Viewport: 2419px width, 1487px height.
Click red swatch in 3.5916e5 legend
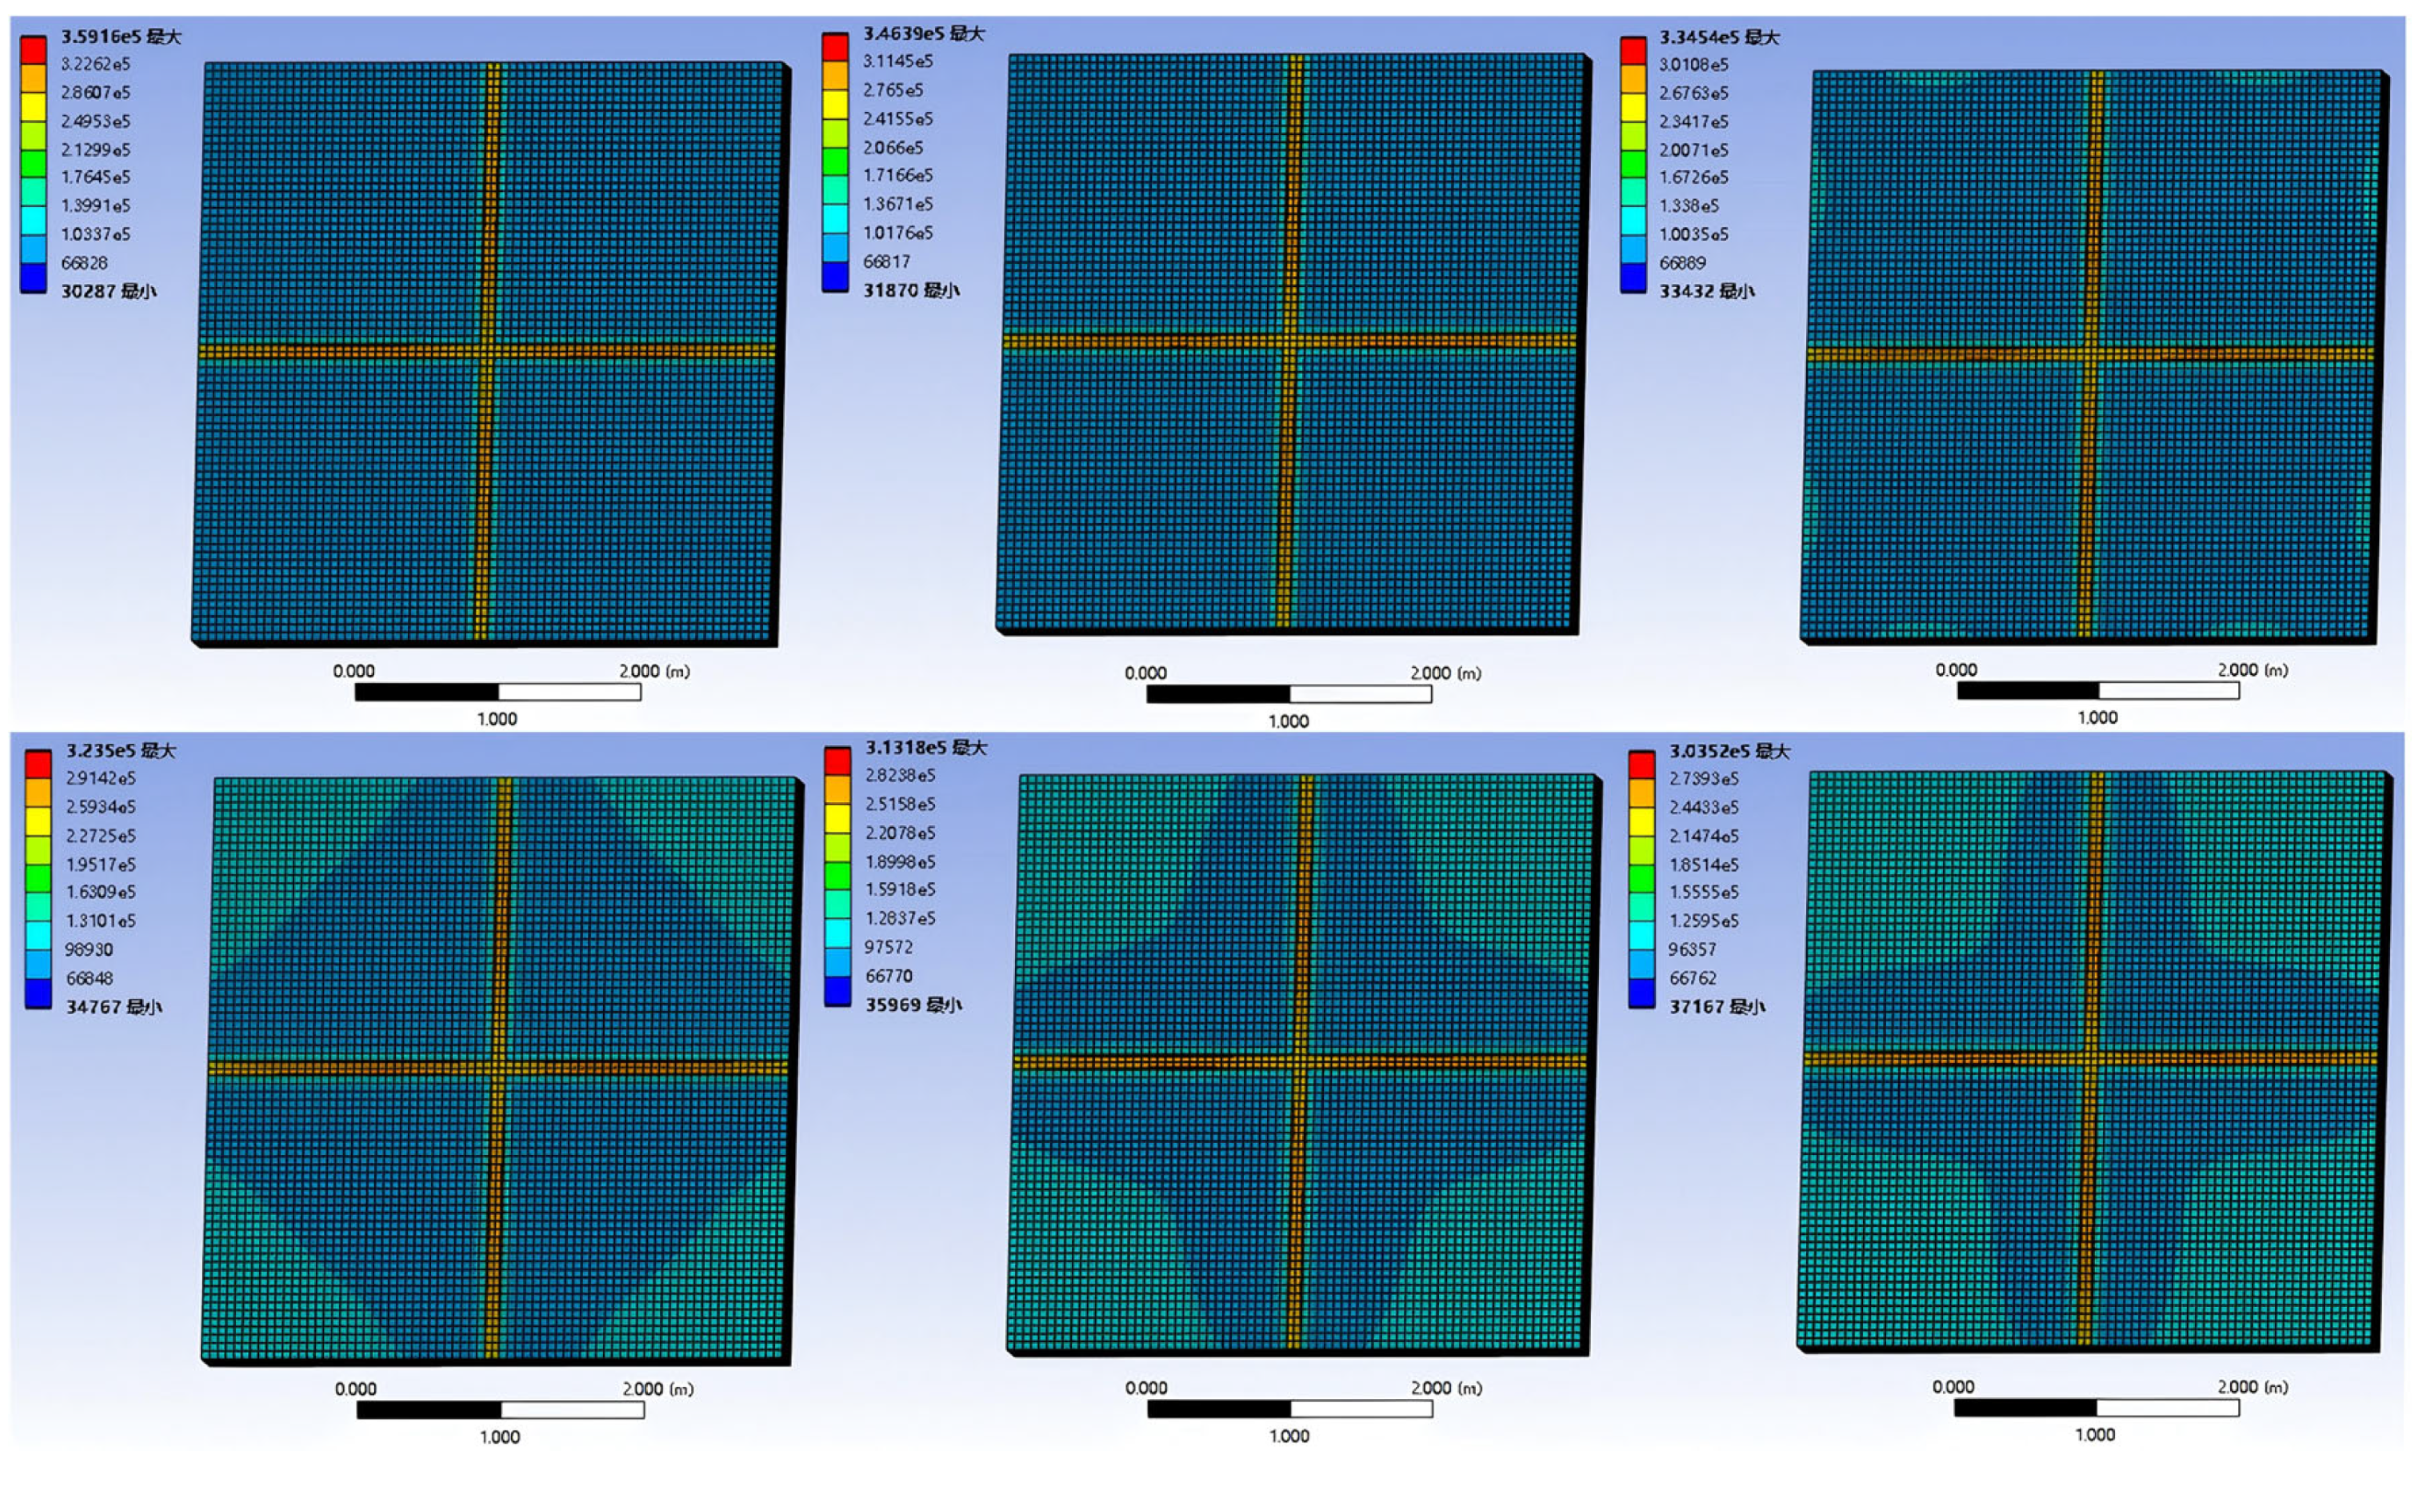click(x=34, y=50)
